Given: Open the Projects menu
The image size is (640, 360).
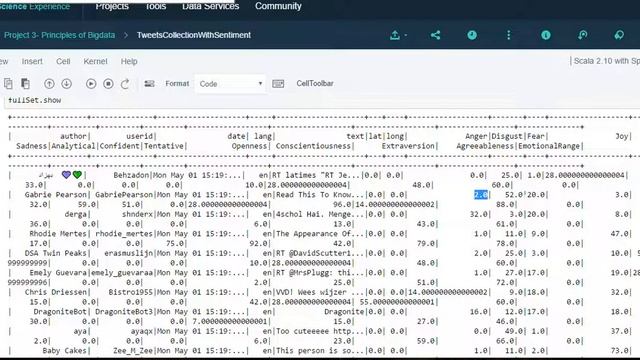Looking at the screenshot, I should 112,6.
